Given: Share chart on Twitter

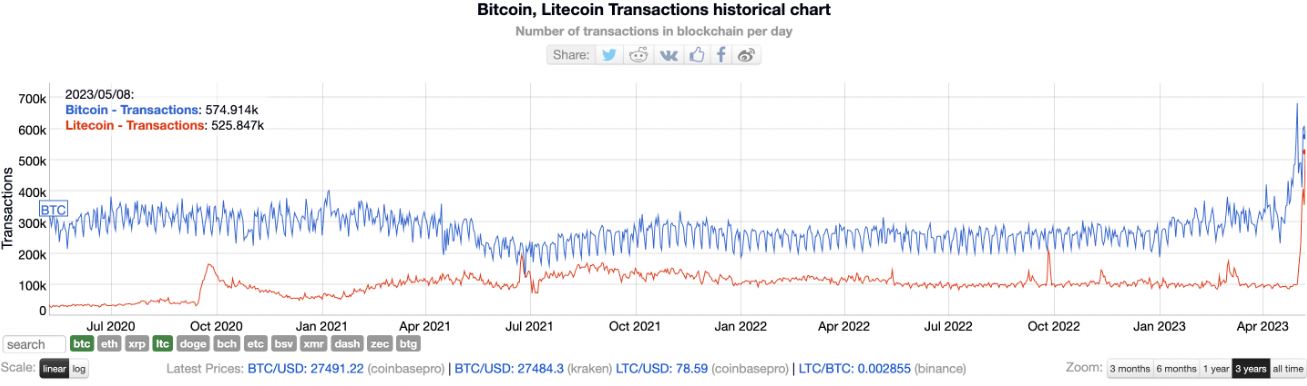Looking at the screenshot, I should click(608, 55).
